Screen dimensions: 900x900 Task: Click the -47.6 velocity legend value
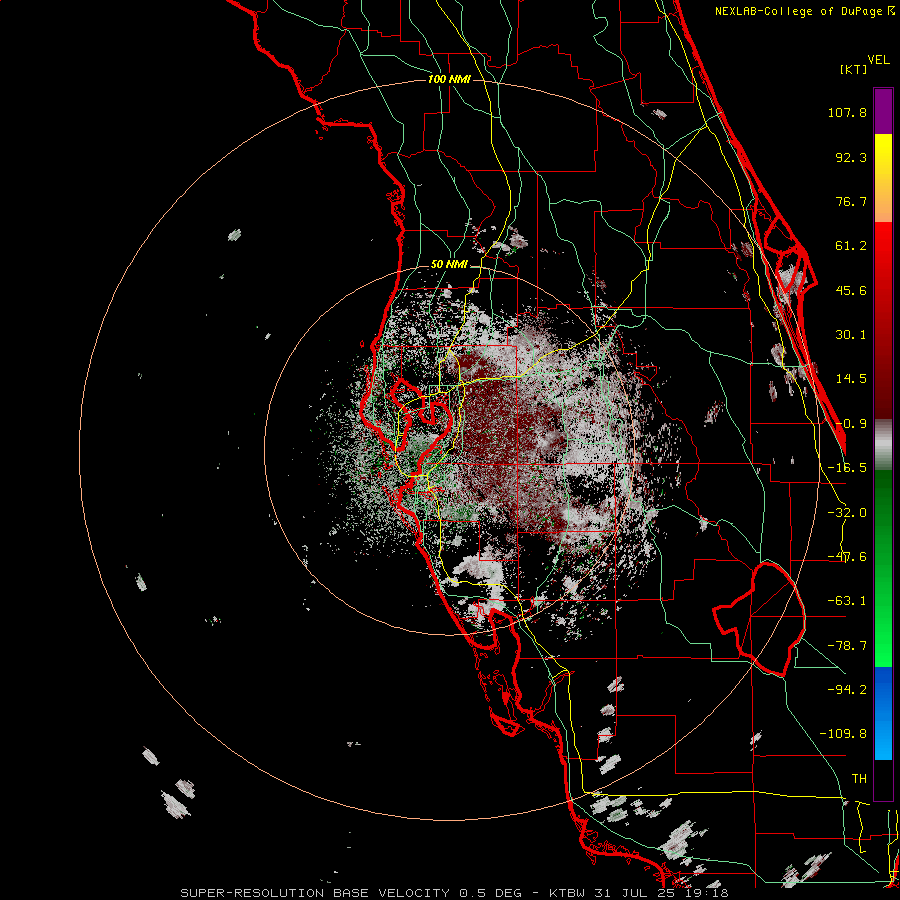click(847, 557)
